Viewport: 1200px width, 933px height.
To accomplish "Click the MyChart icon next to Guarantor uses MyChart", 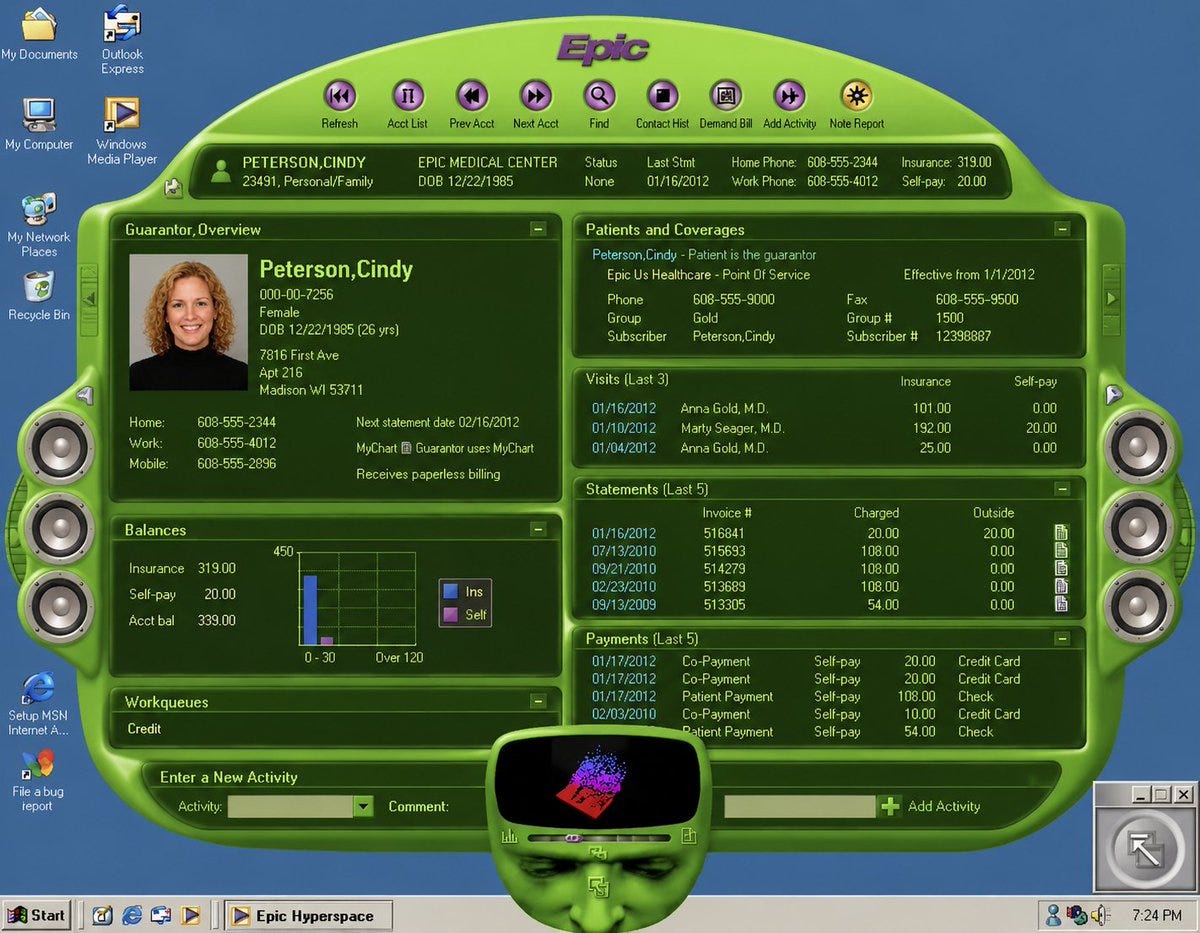I will pyautogui.click(x=406, y=449).
